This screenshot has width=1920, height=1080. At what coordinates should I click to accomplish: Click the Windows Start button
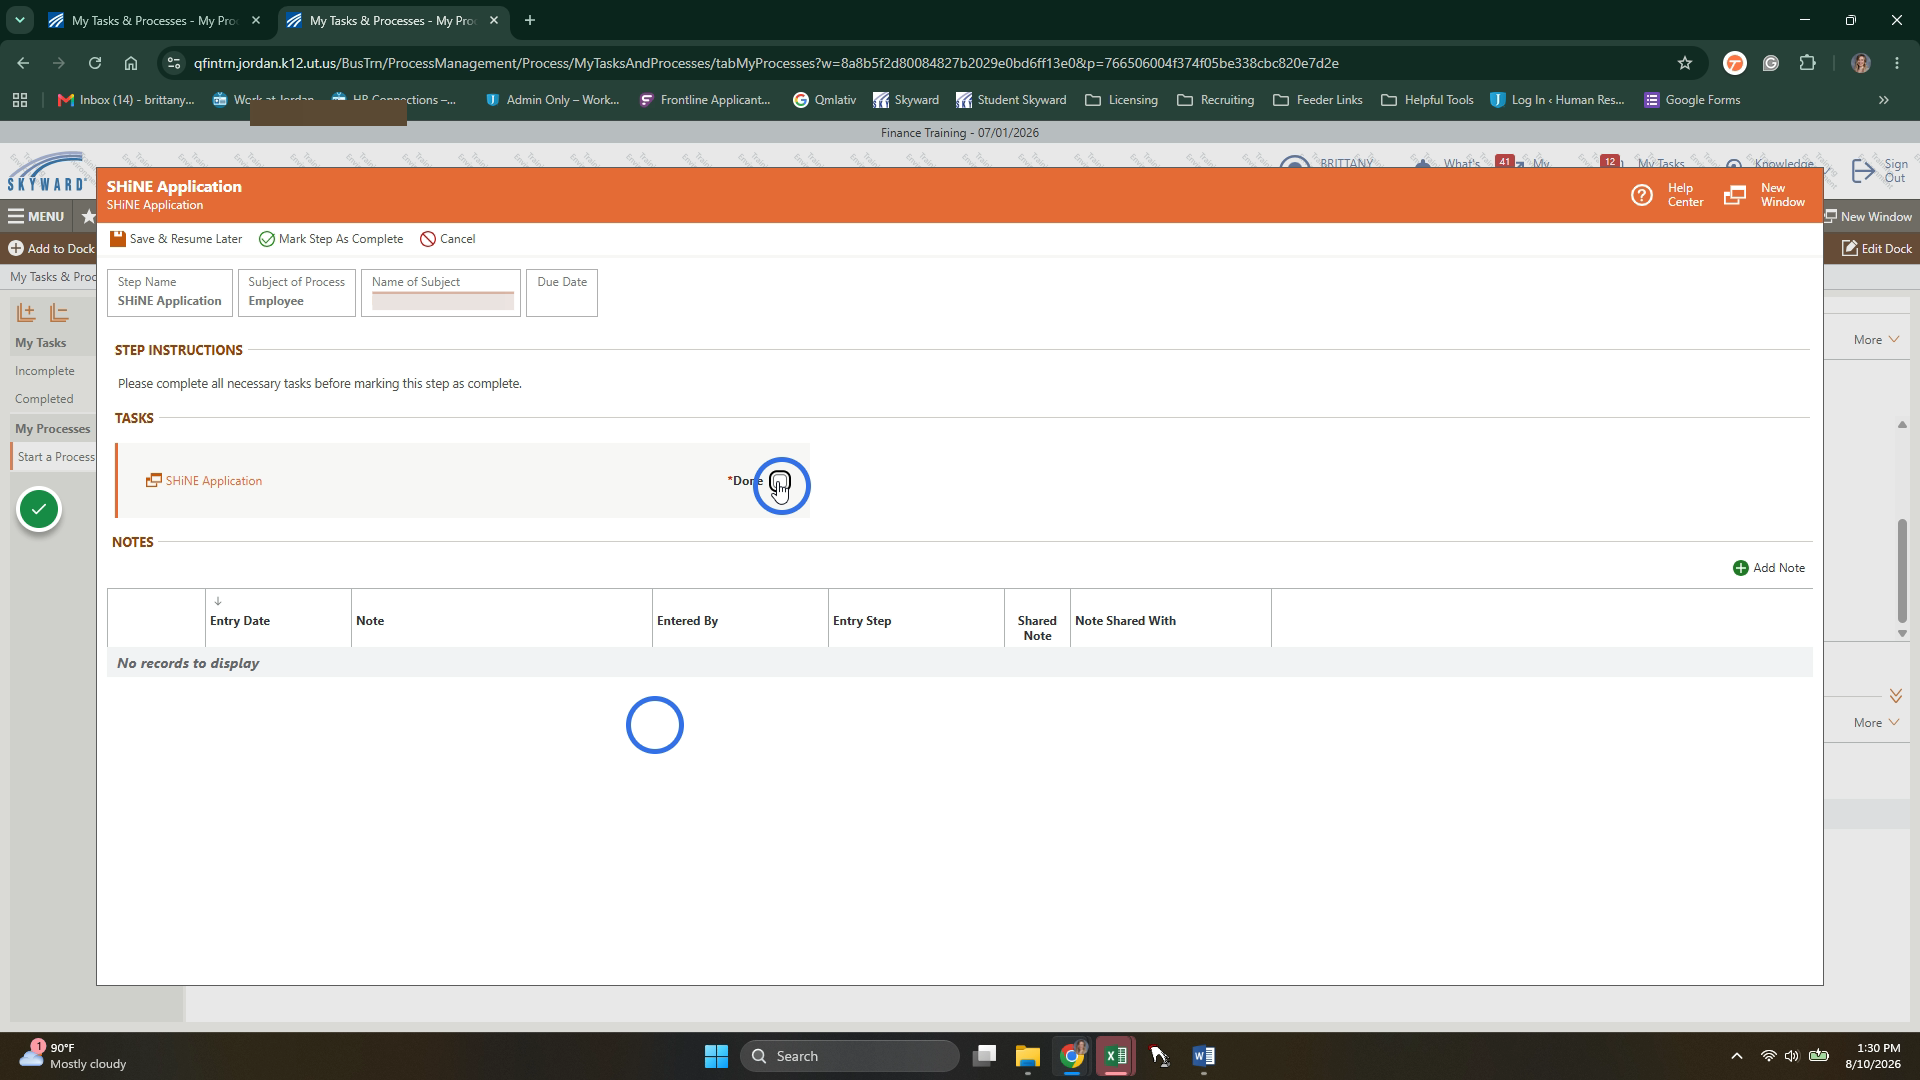[x=716, y=1056]
